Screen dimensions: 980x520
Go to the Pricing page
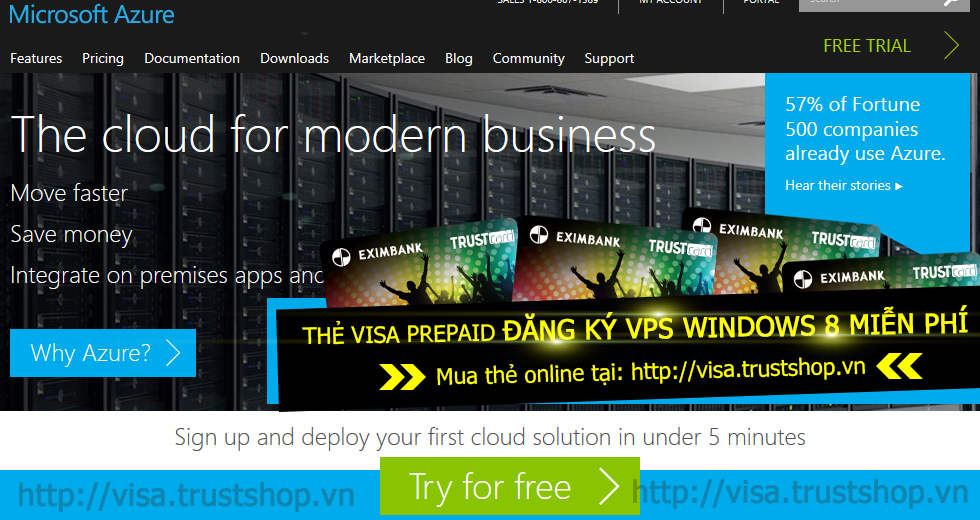103,58
